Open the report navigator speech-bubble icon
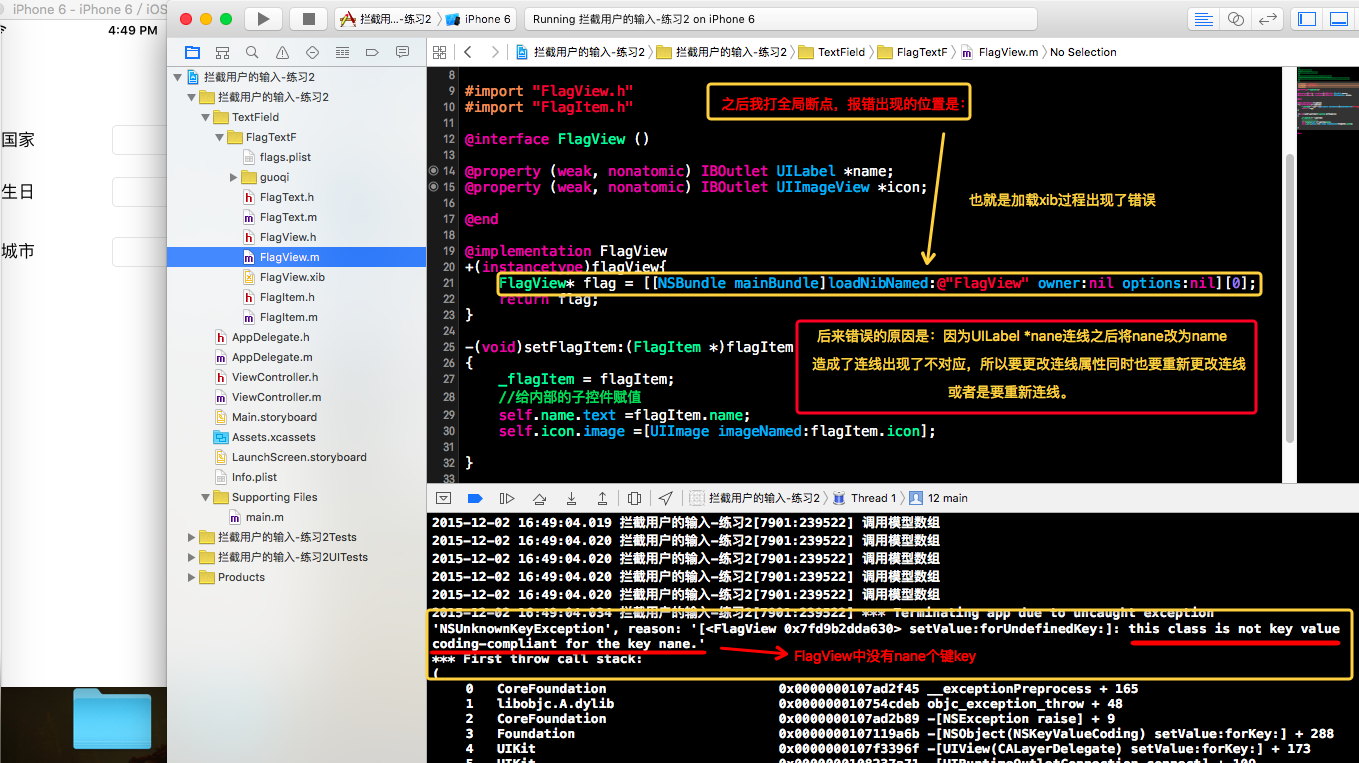 tap(402, 52)
